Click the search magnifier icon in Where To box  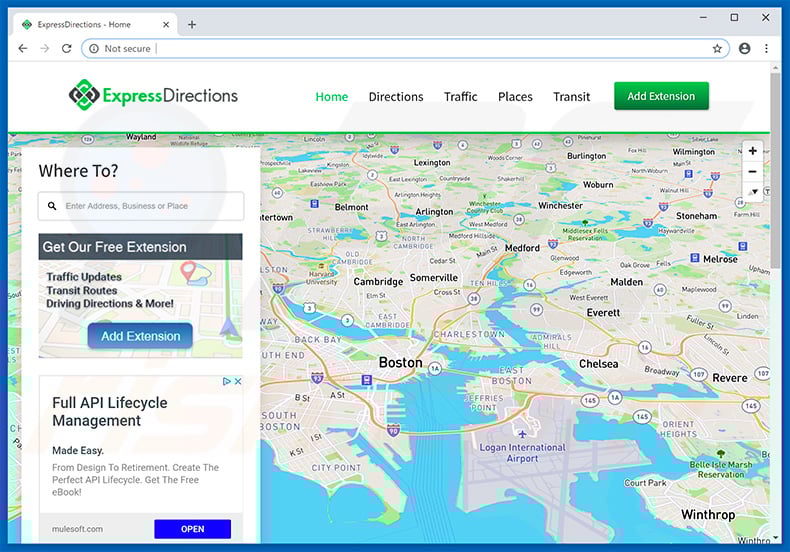(52, 206)
